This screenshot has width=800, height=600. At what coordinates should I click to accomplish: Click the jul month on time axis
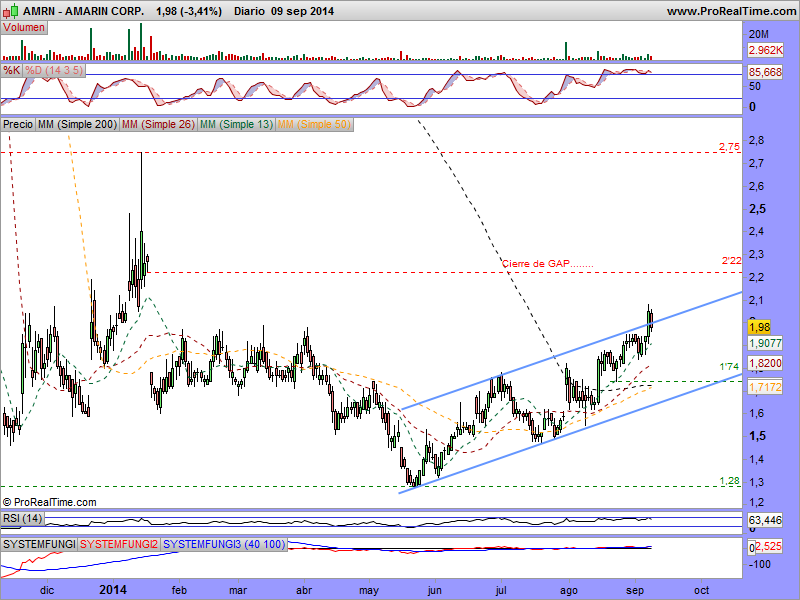click(501, 591)
